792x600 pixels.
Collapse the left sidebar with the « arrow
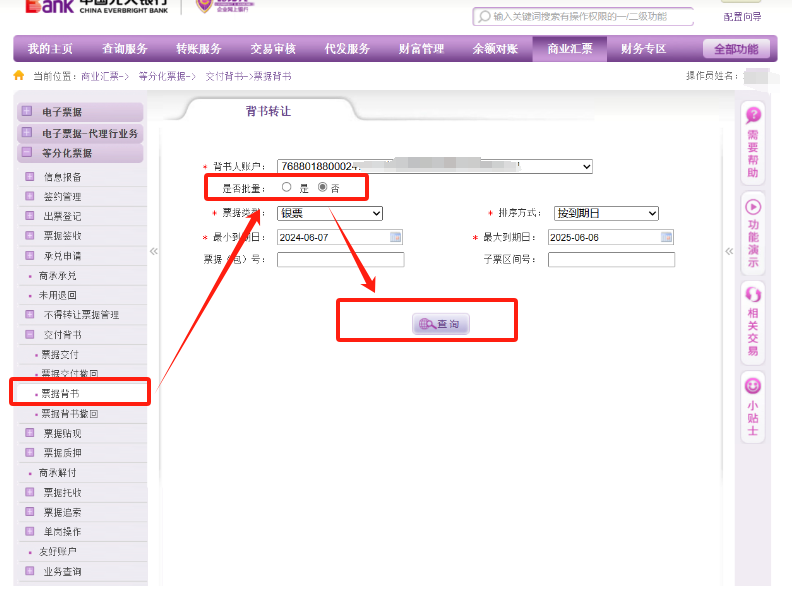click(154, 251)
